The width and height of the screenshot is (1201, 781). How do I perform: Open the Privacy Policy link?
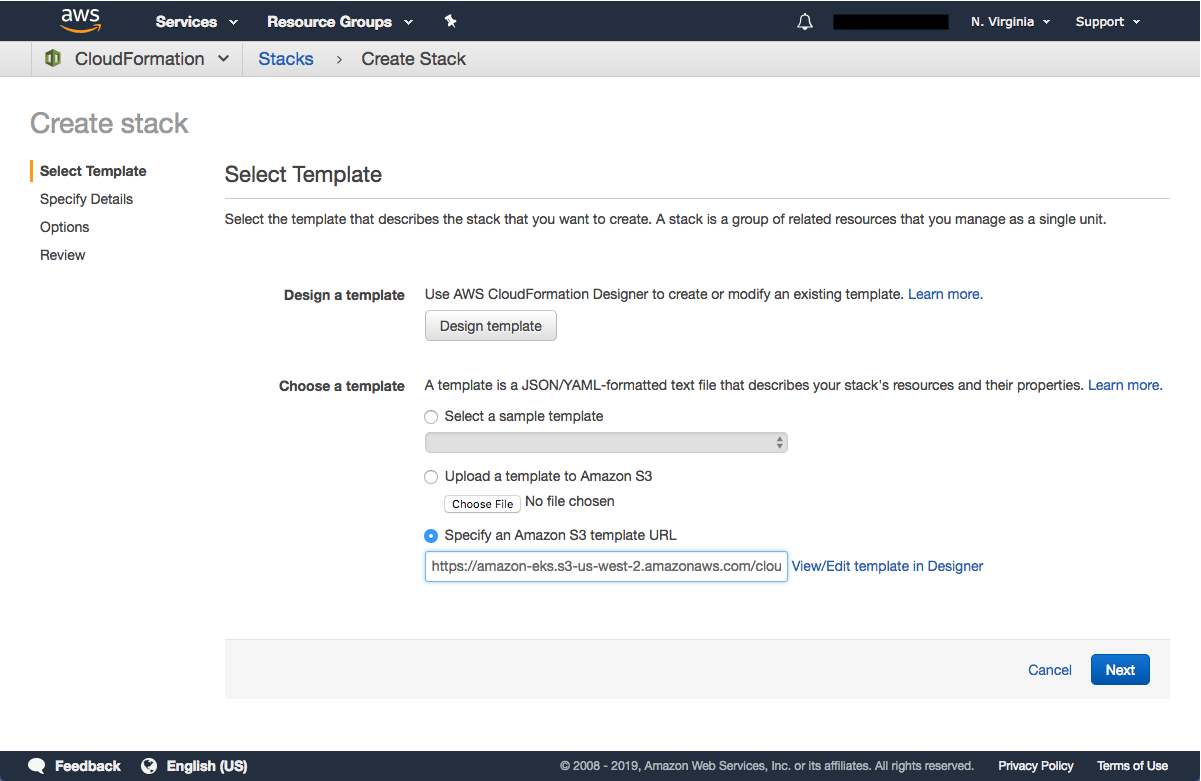(x=1036, y=766)
